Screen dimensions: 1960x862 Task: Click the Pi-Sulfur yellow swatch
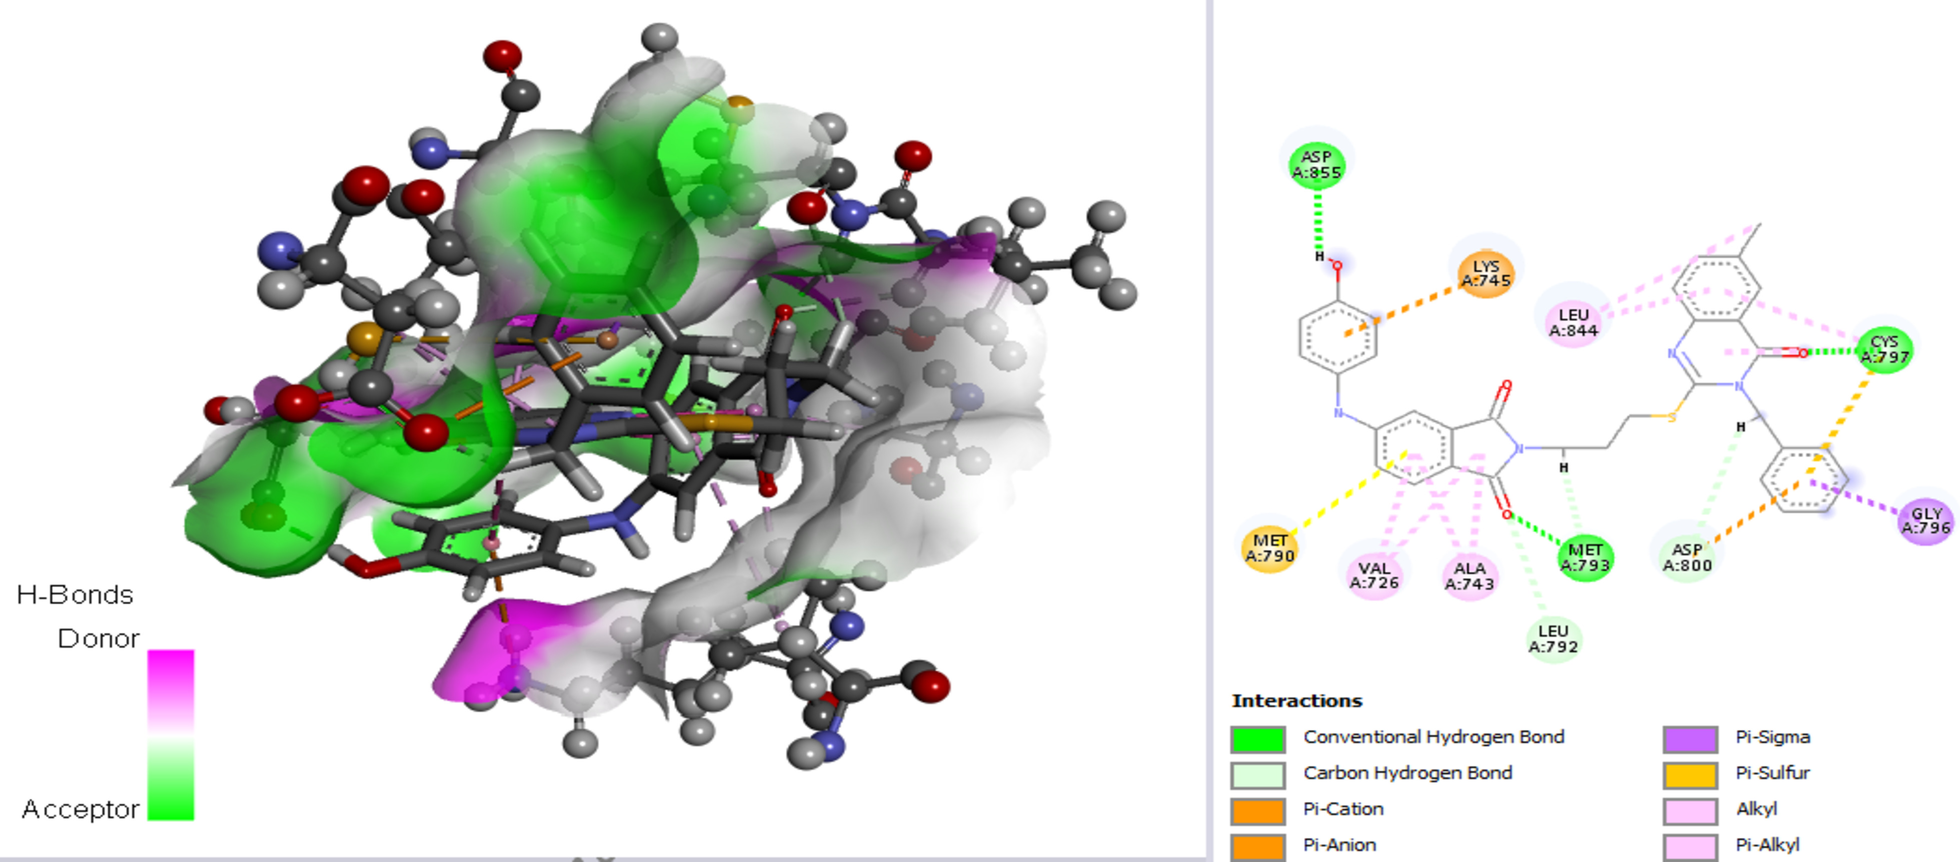(x=1691, y=775)
